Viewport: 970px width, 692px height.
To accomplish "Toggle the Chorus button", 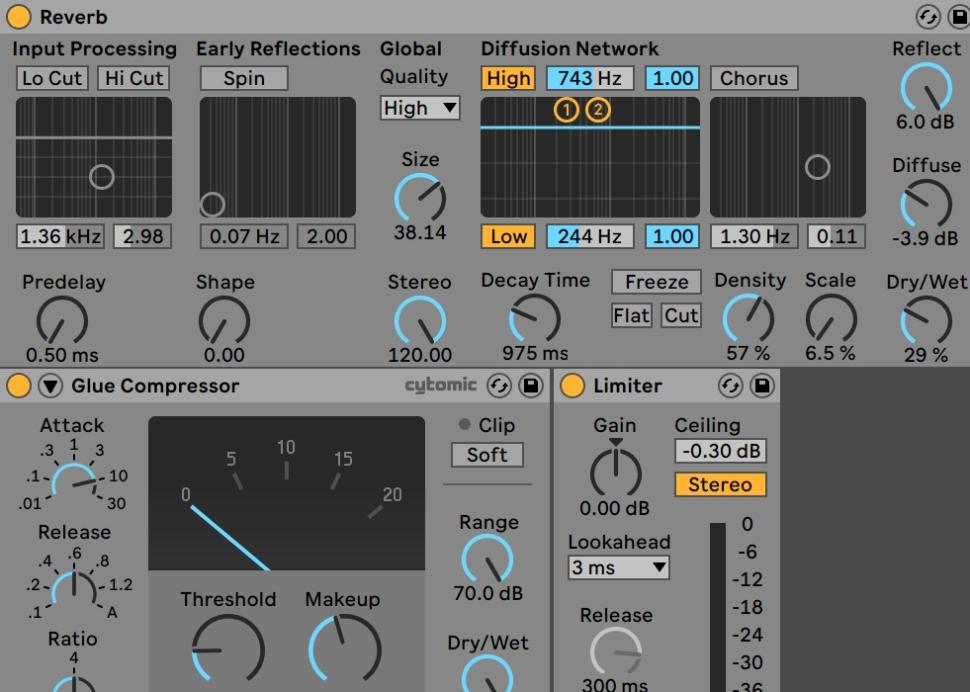I will coord(753,78).
